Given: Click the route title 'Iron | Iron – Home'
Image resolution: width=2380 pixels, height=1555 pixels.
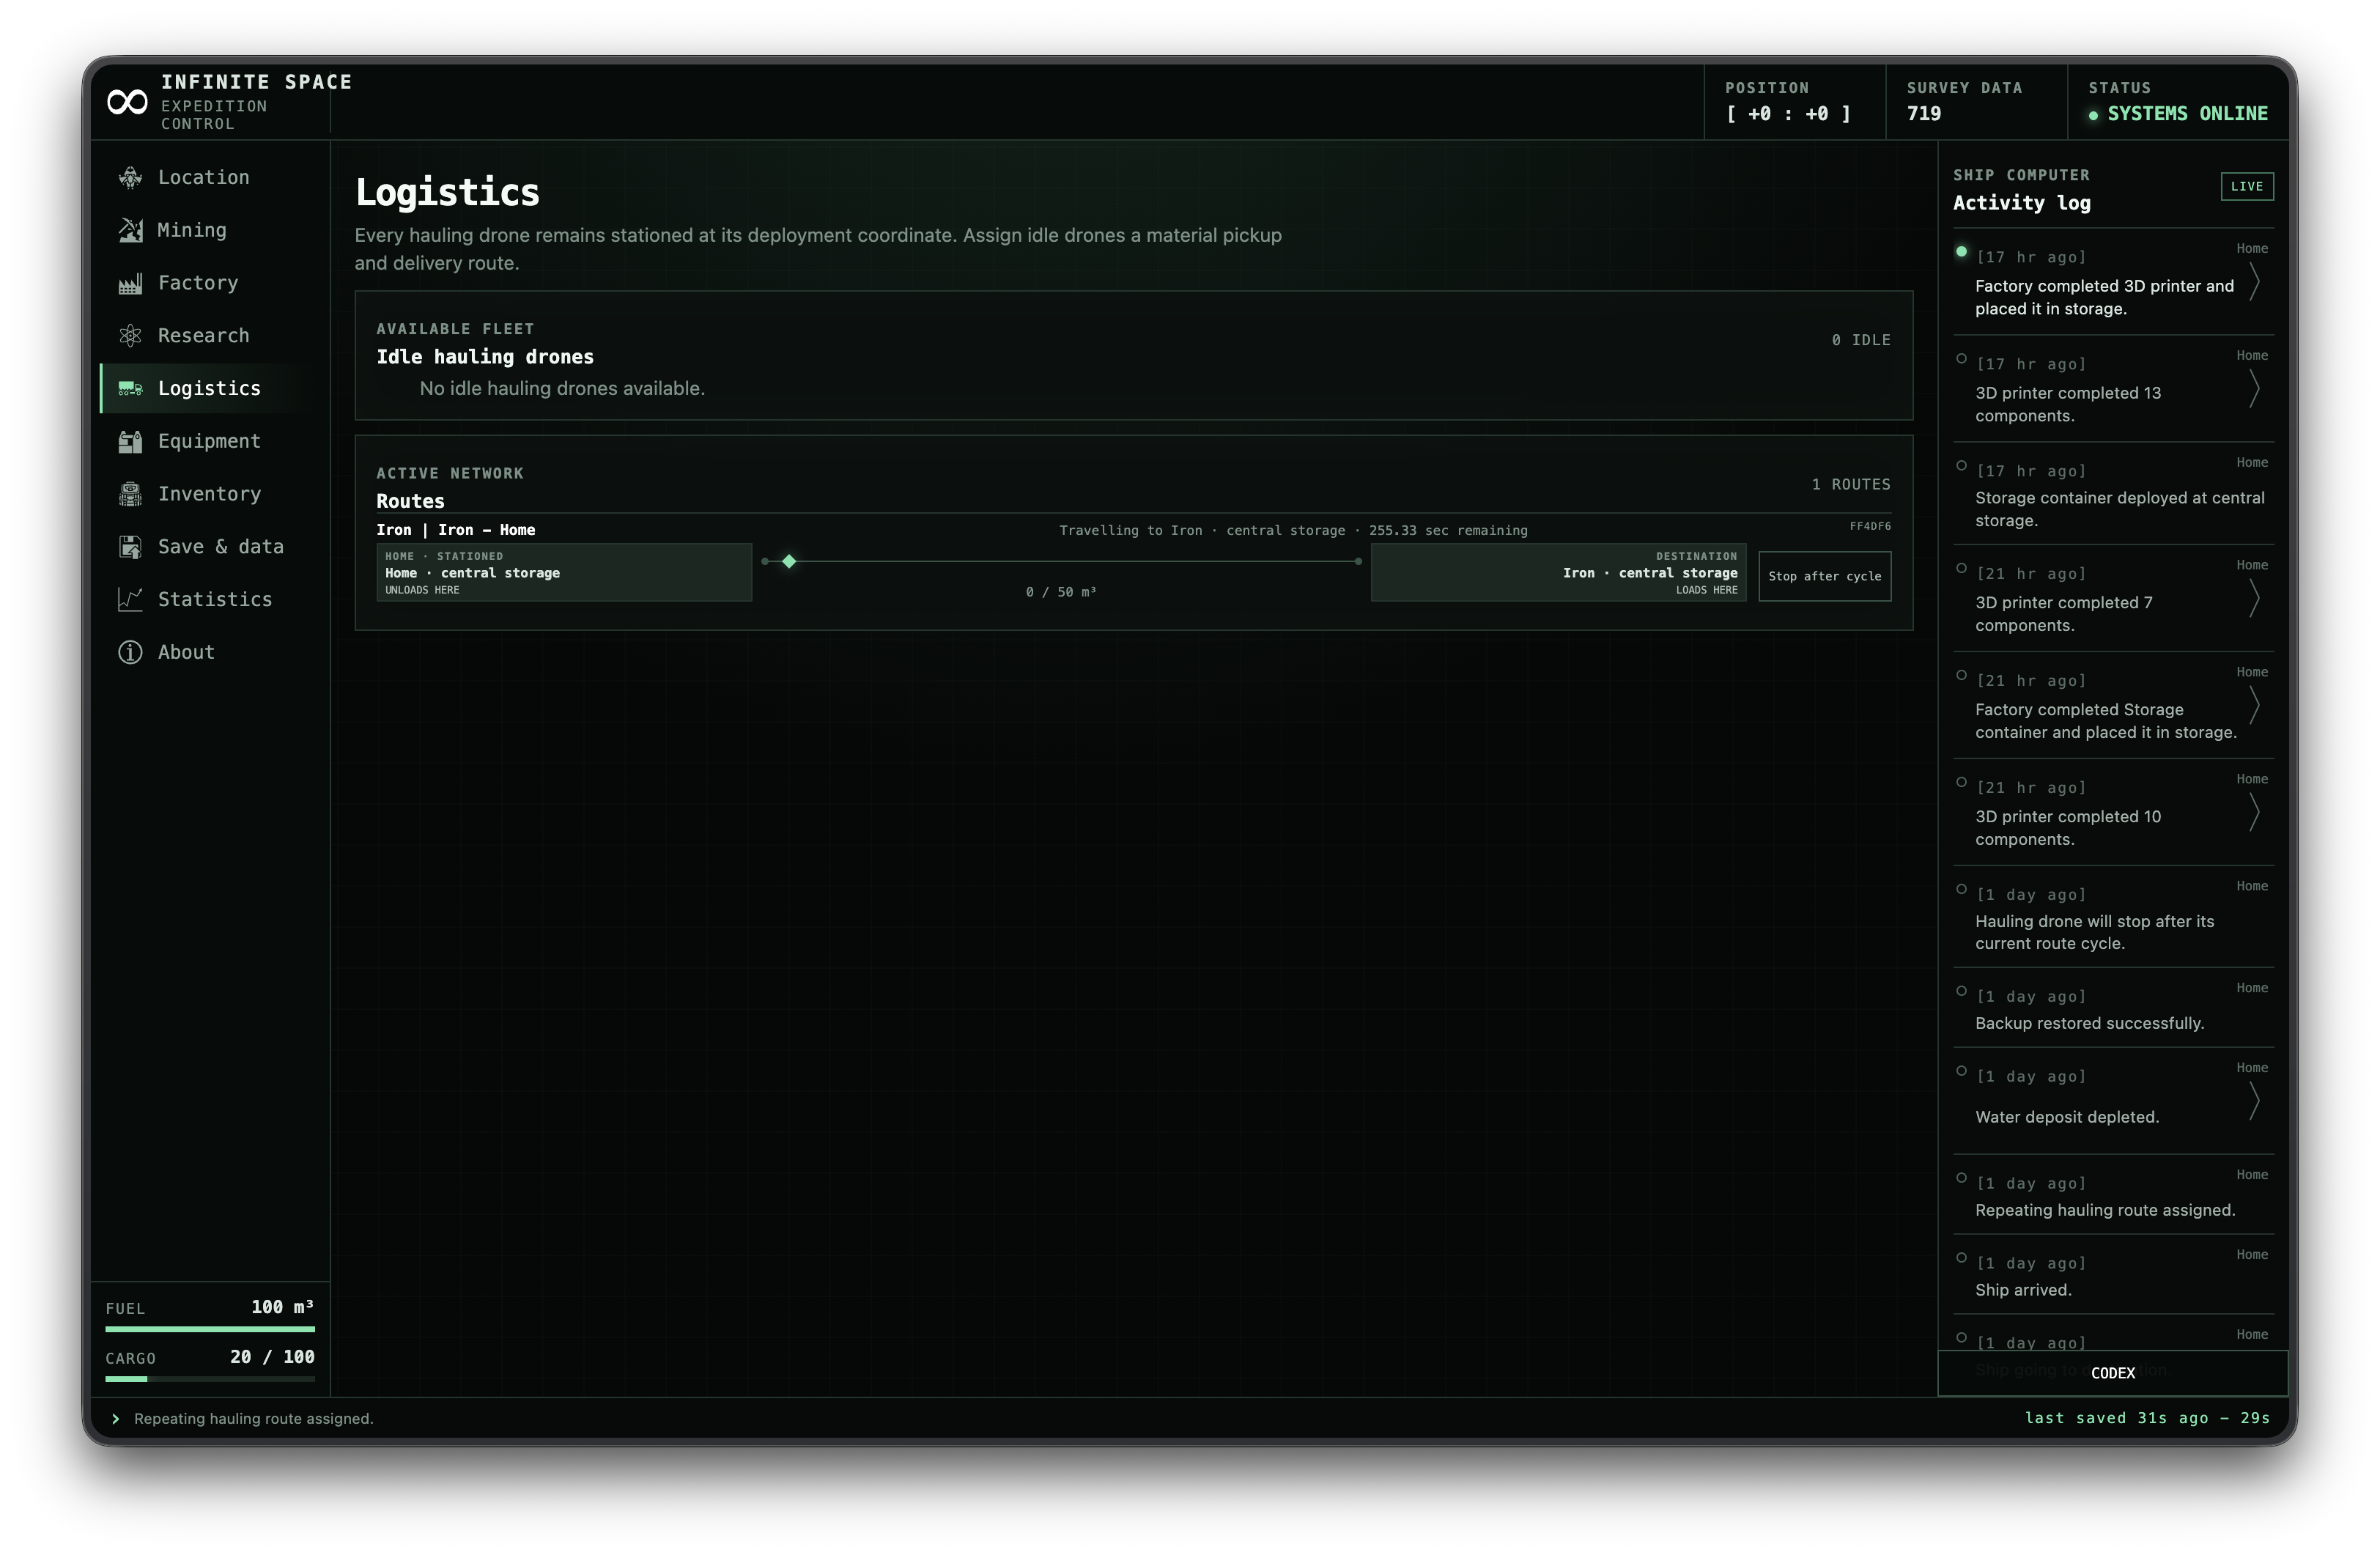Looking at the screenshot, I should click(x=456, y=530).
